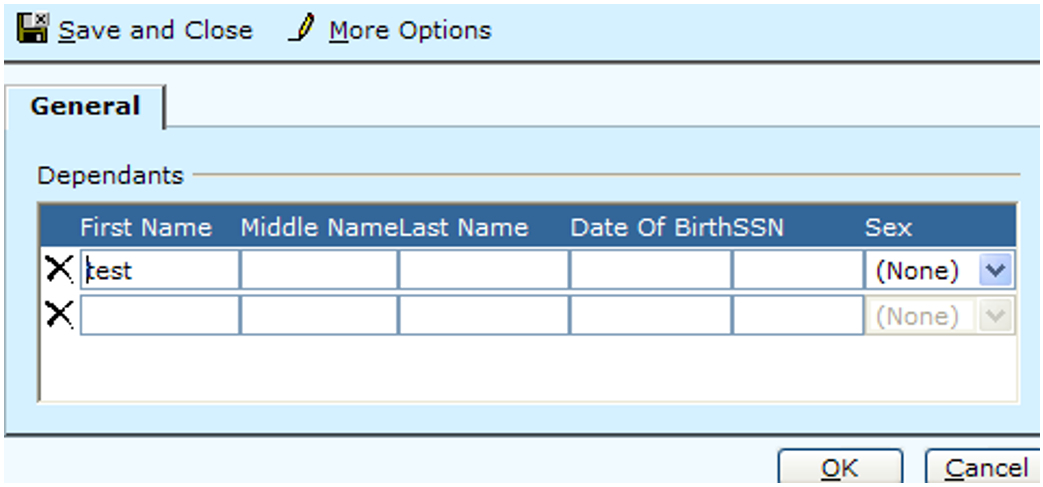Click the SSN field in second row

pos(797,316)
